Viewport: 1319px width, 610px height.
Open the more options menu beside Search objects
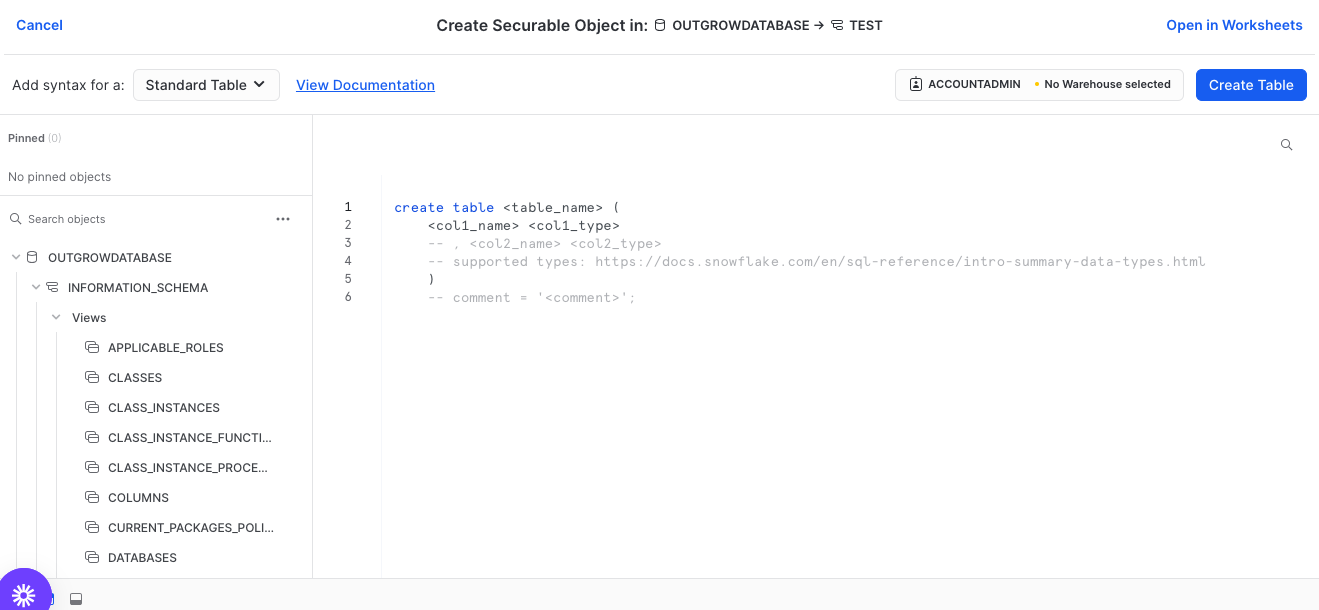(x=283, y=219)
